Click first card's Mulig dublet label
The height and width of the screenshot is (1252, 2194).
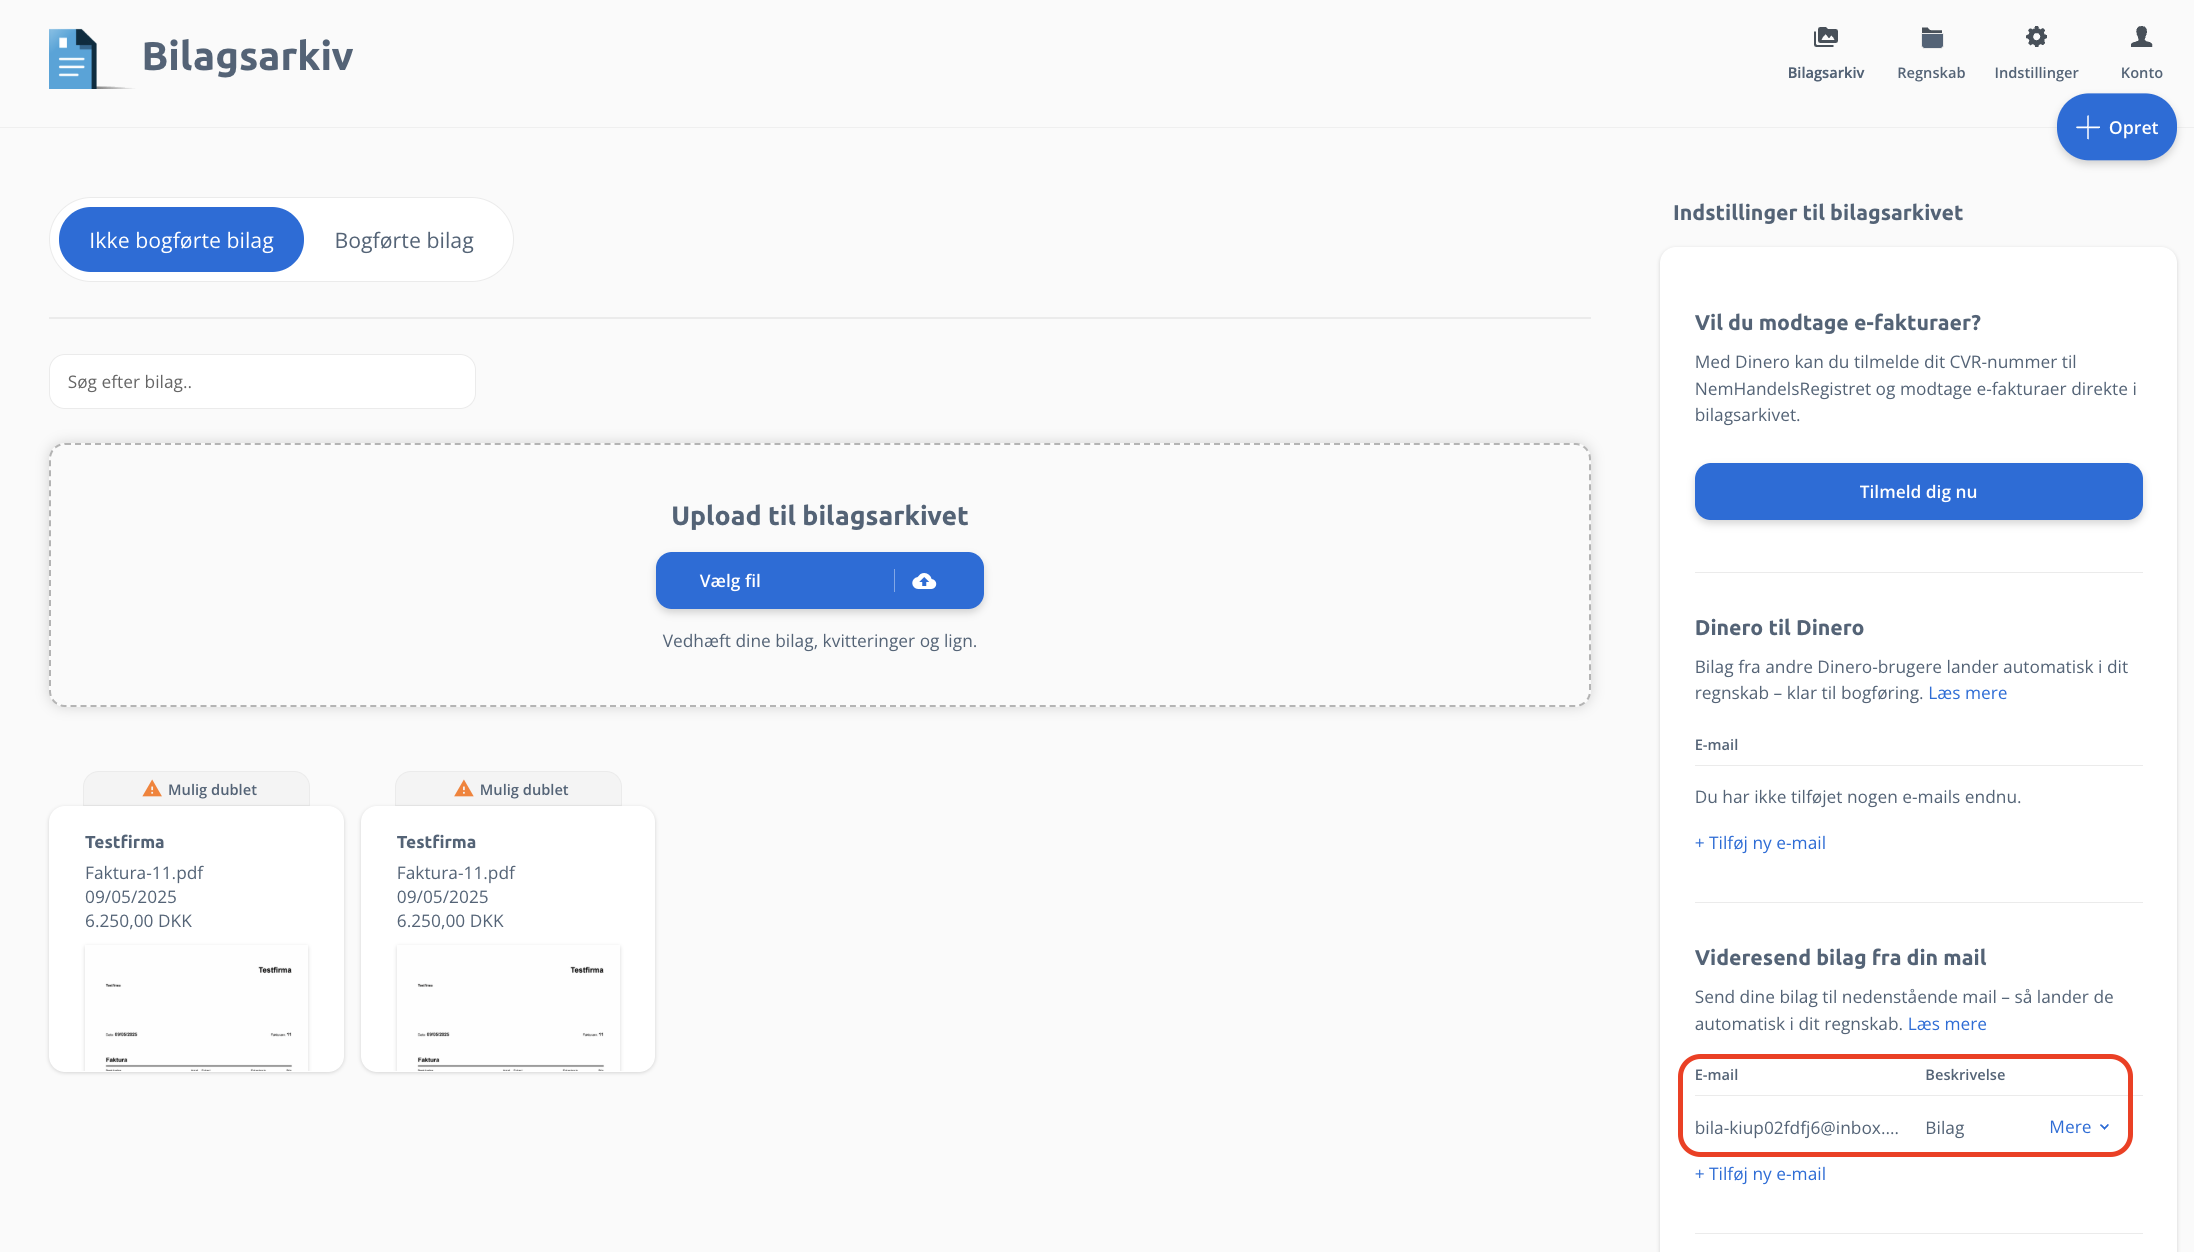point(212,790)
